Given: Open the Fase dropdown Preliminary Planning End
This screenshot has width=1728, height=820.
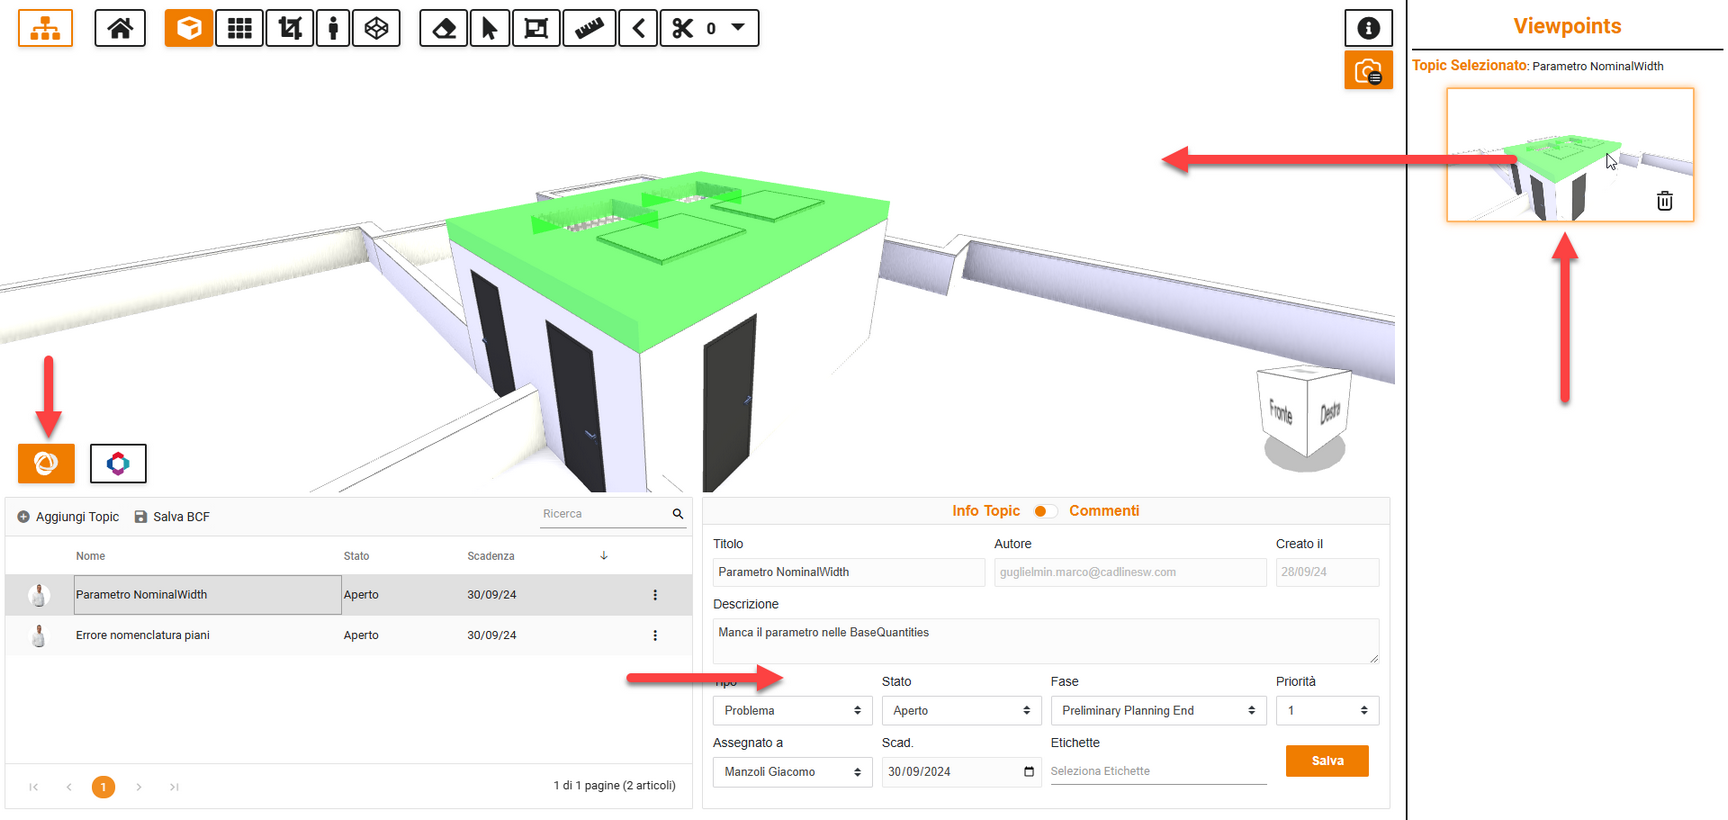Looking at the screenshot, I should (x=1158, y=711).
